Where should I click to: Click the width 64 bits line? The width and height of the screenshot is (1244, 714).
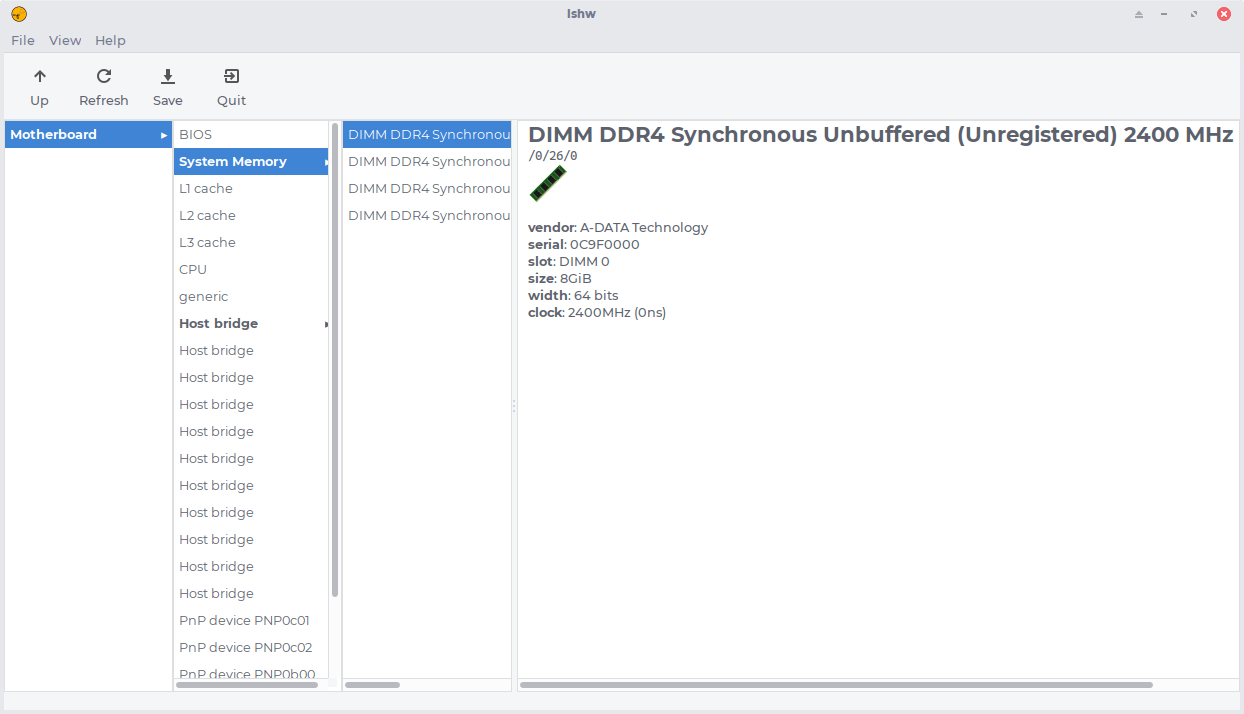[573, 295]
